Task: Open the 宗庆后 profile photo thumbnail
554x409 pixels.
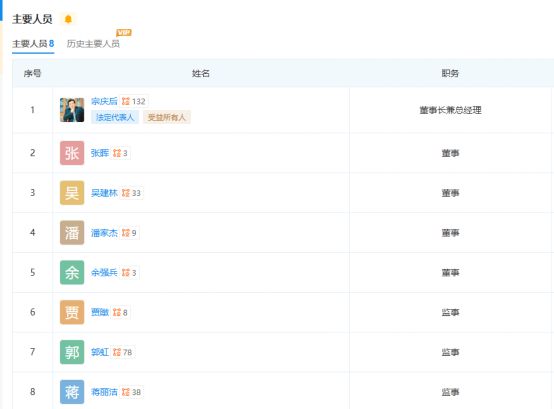Action: (x=72, y=110)
